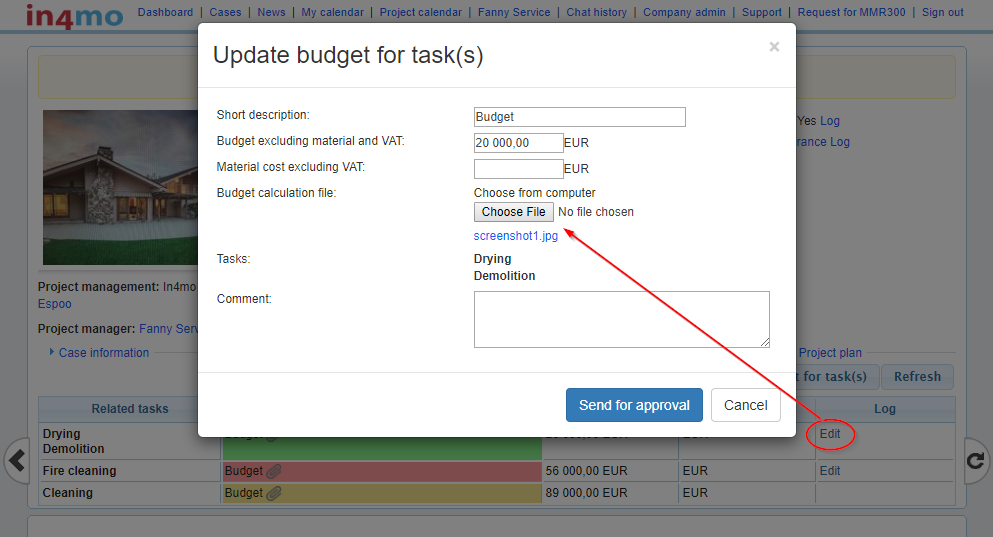Viewport: 993px width, 537px height.
Task: Click the Budget excluding material and VAT field
Action: (x=518, y=143)
